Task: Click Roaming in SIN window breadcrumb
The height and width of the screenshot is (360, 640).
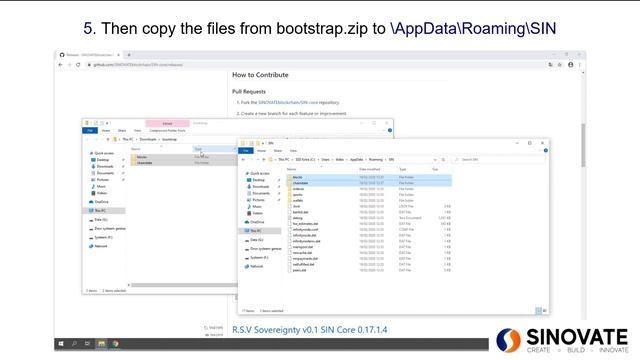Action: (376, 160)
